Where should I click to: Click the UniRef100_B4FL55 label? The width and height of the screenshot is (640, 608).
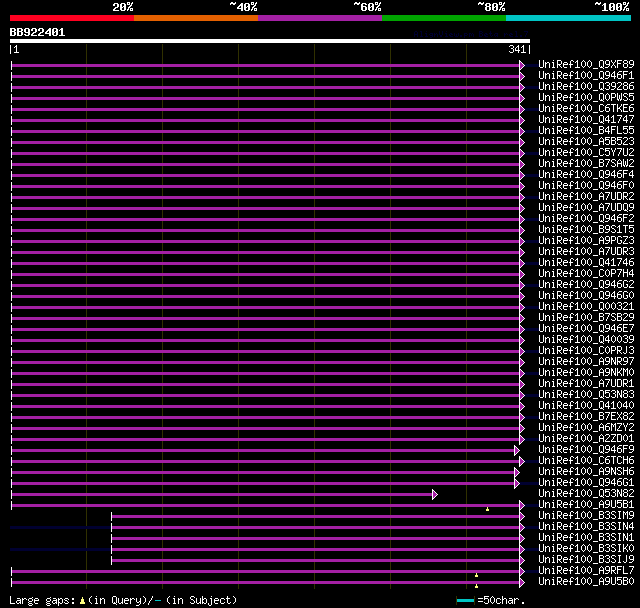[x=586, y=131]
